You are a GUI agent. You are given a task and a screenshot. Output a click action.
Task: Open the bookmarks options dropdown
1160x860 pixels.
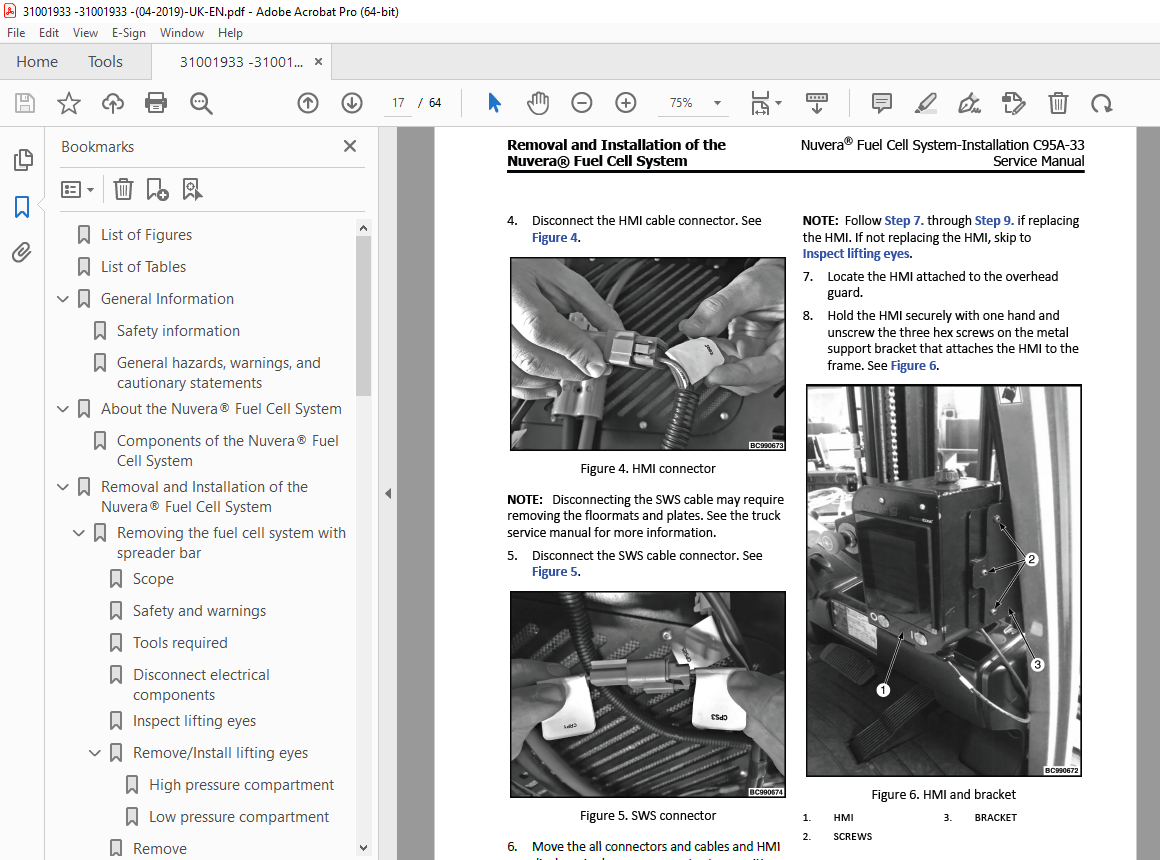coord(77,189)
